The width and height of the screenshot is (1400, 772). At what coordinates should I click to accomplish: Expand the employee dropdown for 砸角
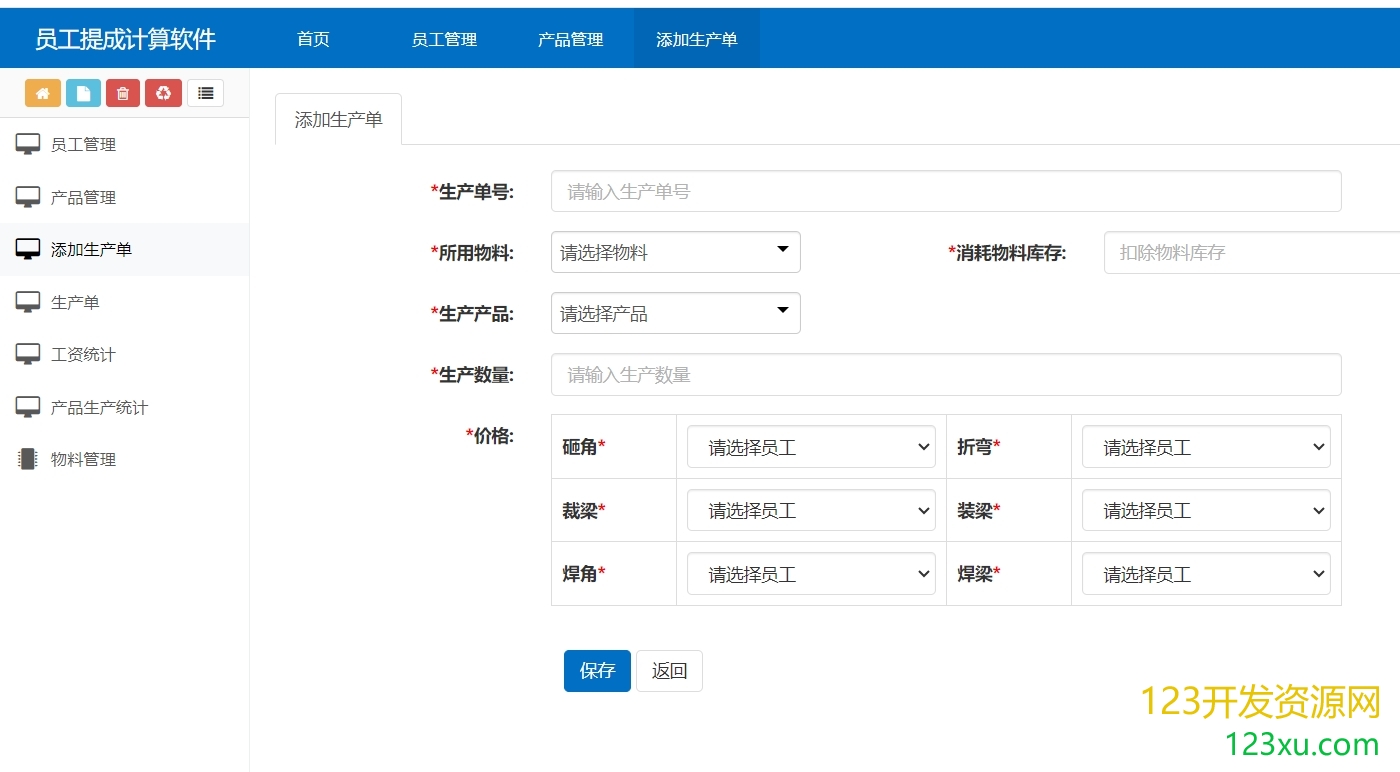tap(810, 447)
